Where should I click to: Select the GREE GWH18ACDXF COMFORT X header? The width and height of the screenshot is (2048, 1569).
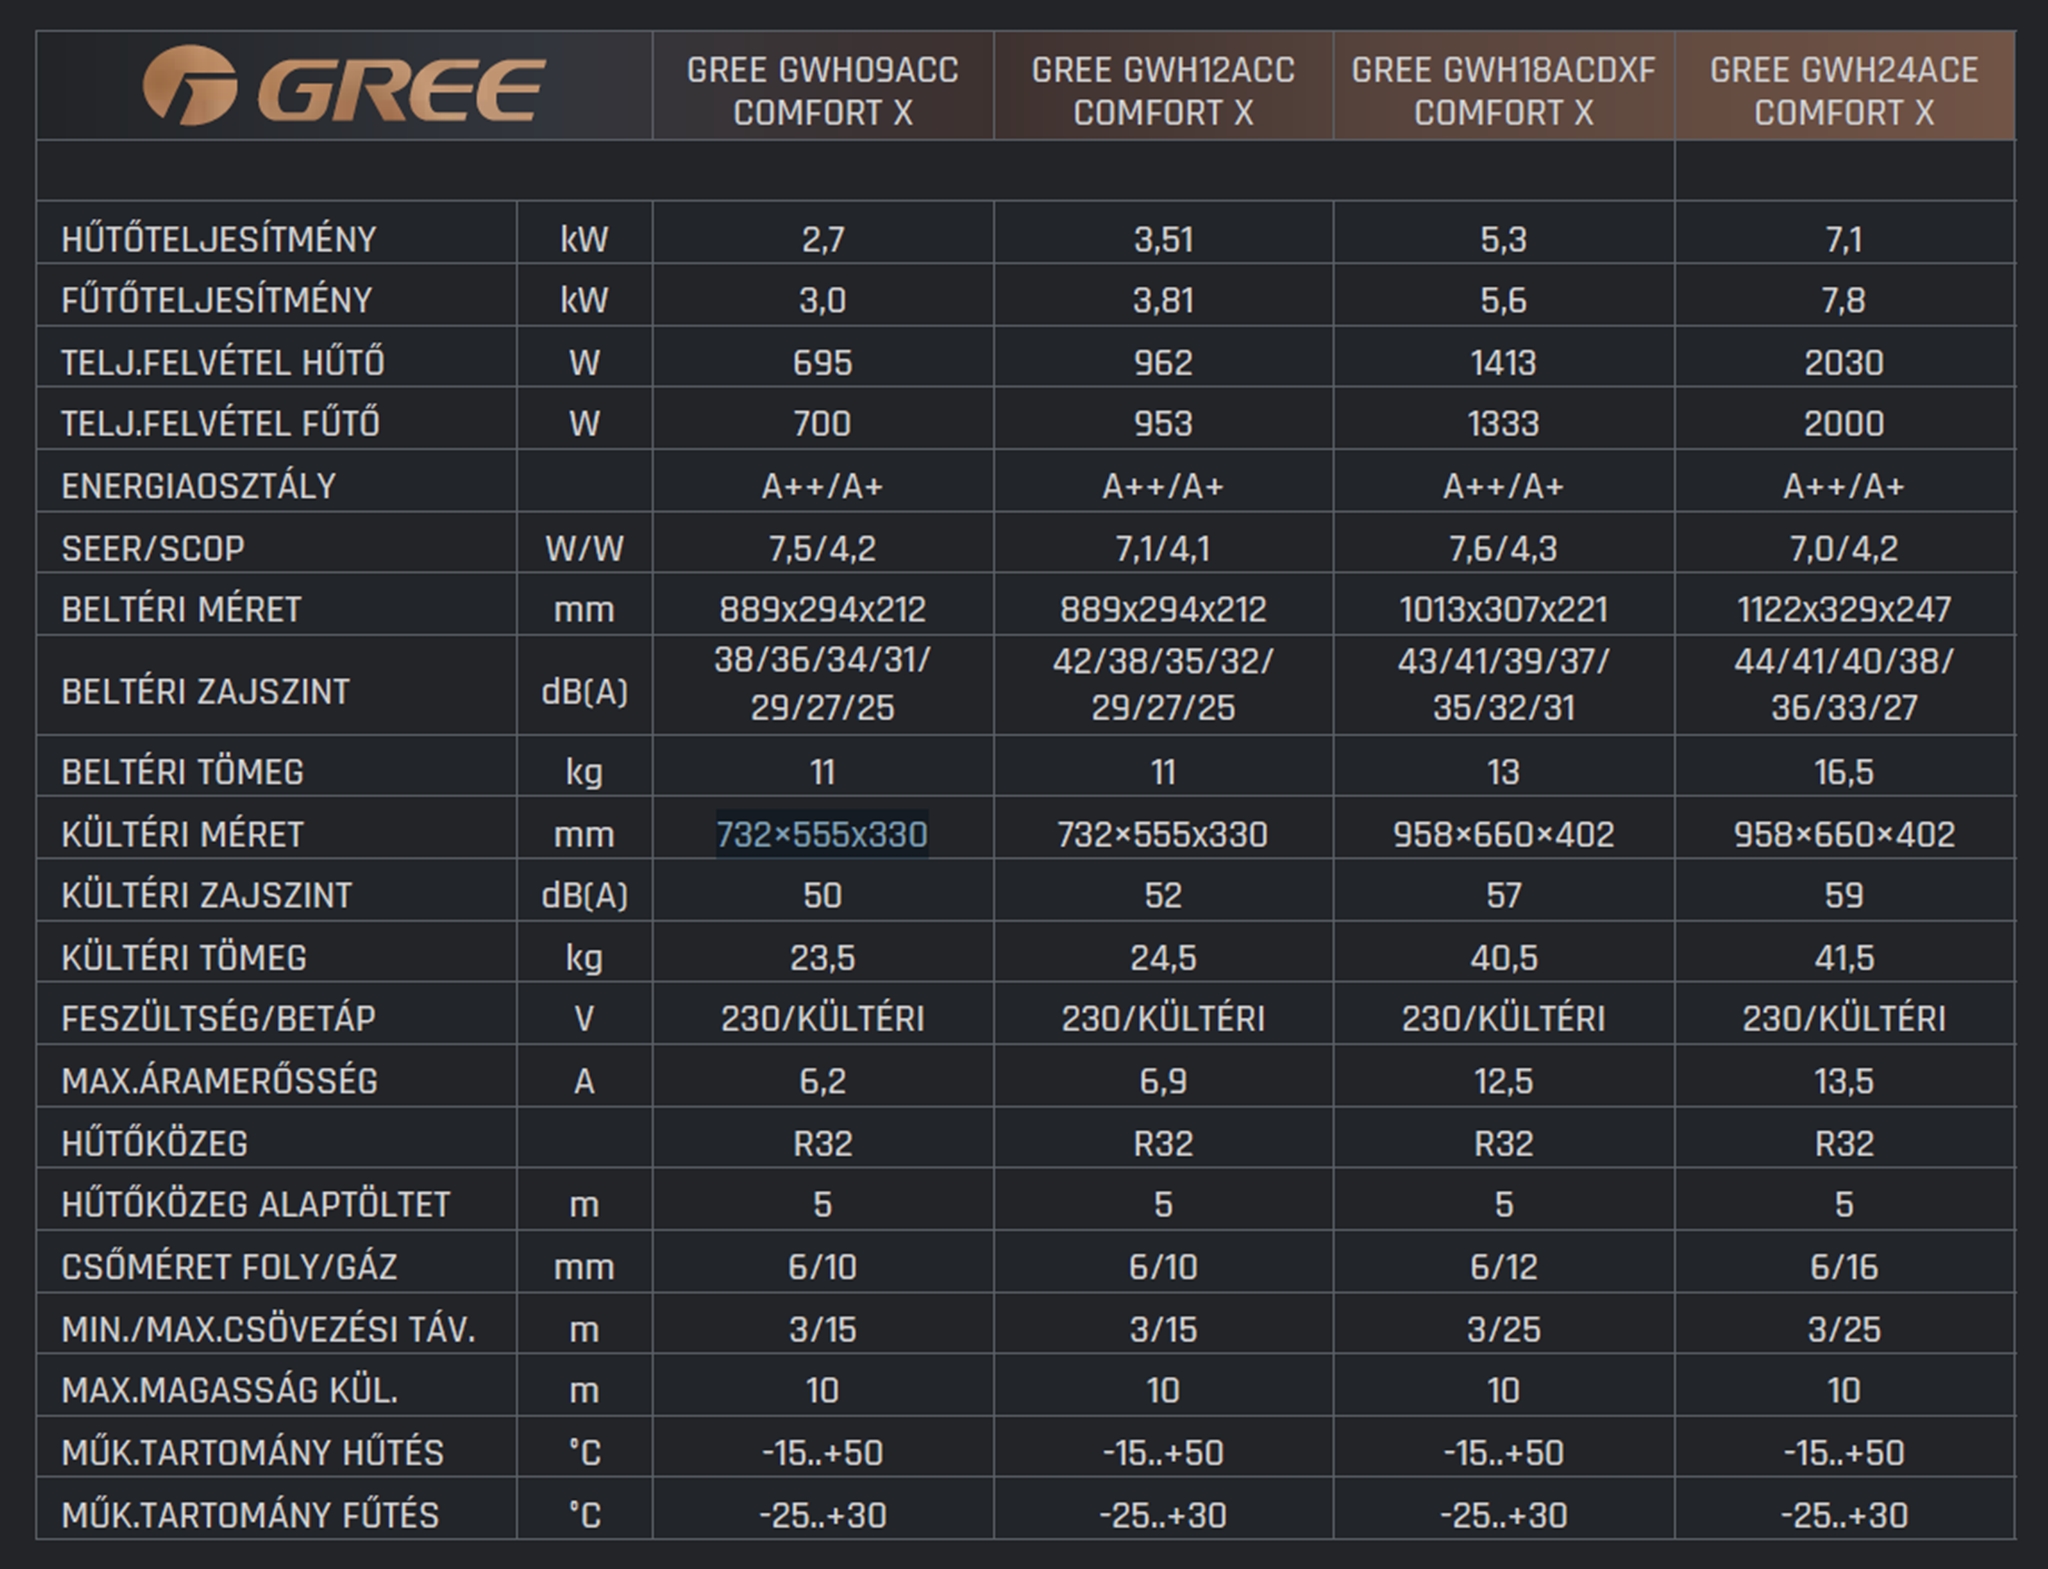coord(1504,91)
